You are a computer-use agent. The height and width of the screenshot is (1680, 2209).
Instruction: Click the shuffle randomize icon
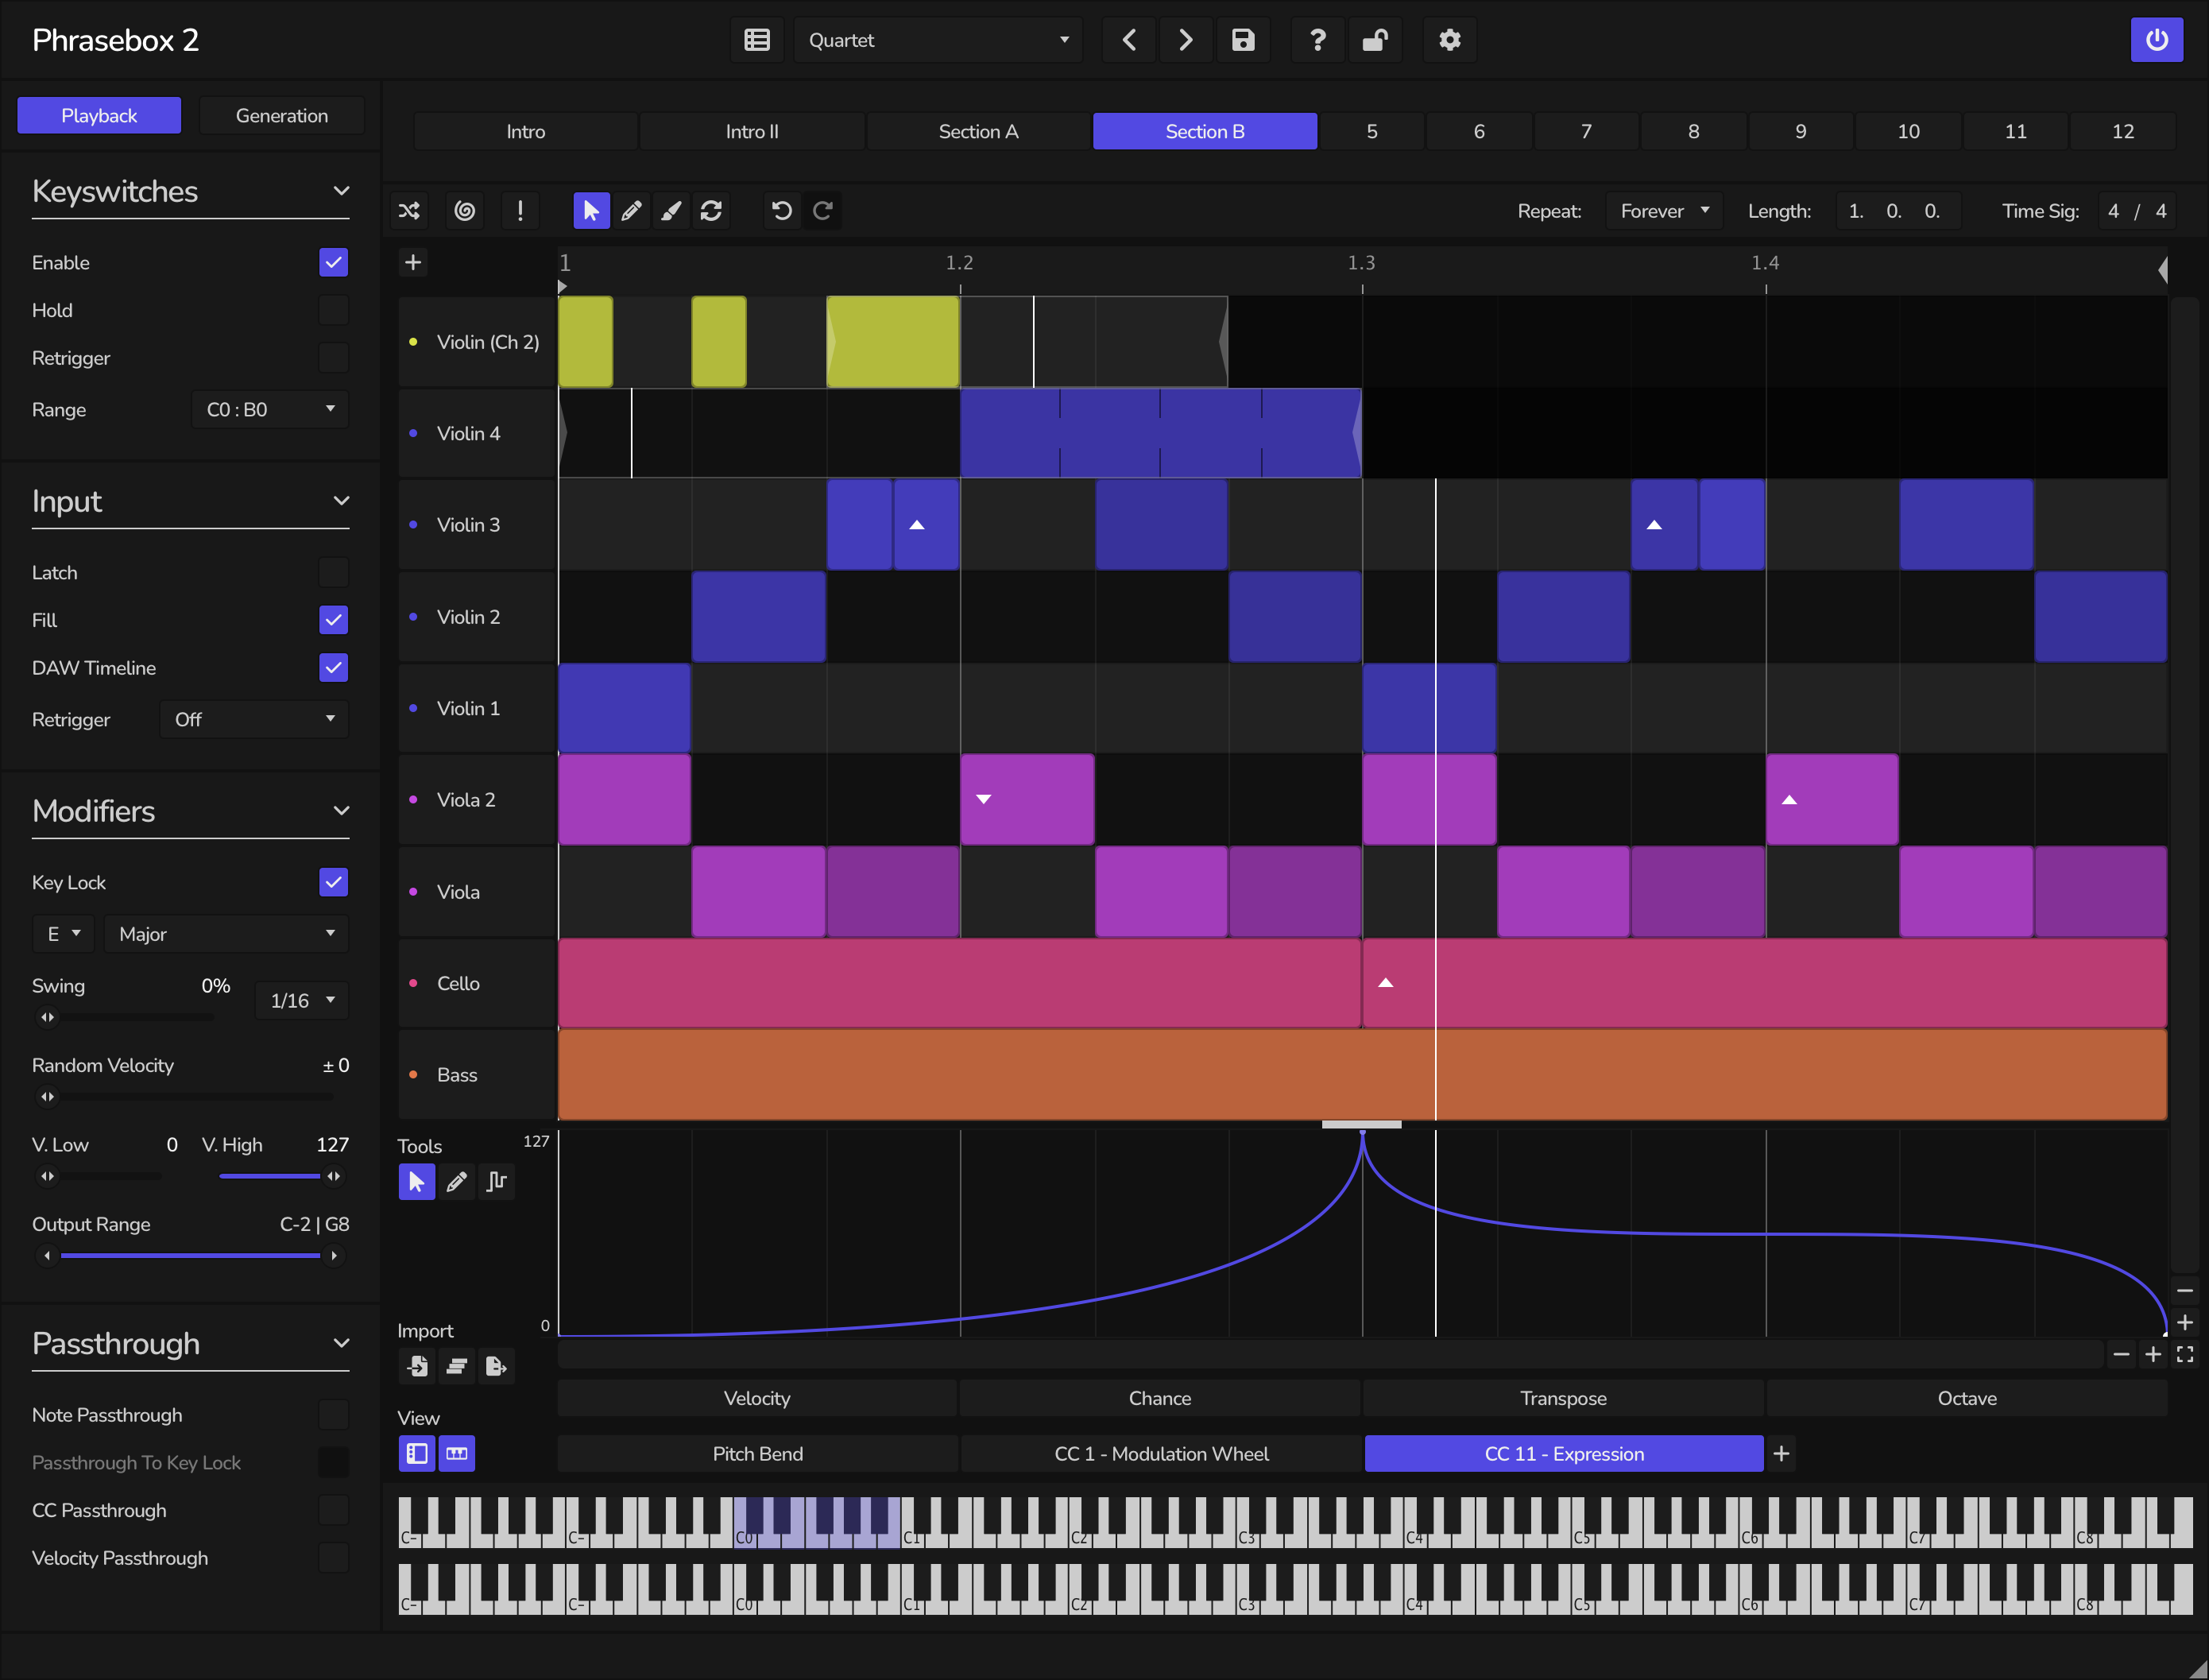409,211
